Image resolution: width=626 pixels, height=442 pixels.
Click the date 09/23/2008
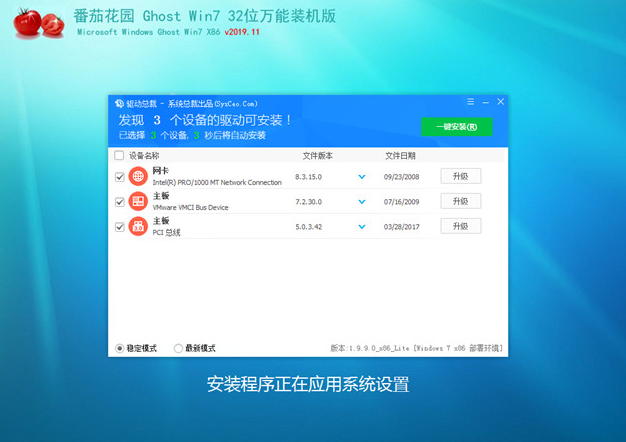point(402,176)
